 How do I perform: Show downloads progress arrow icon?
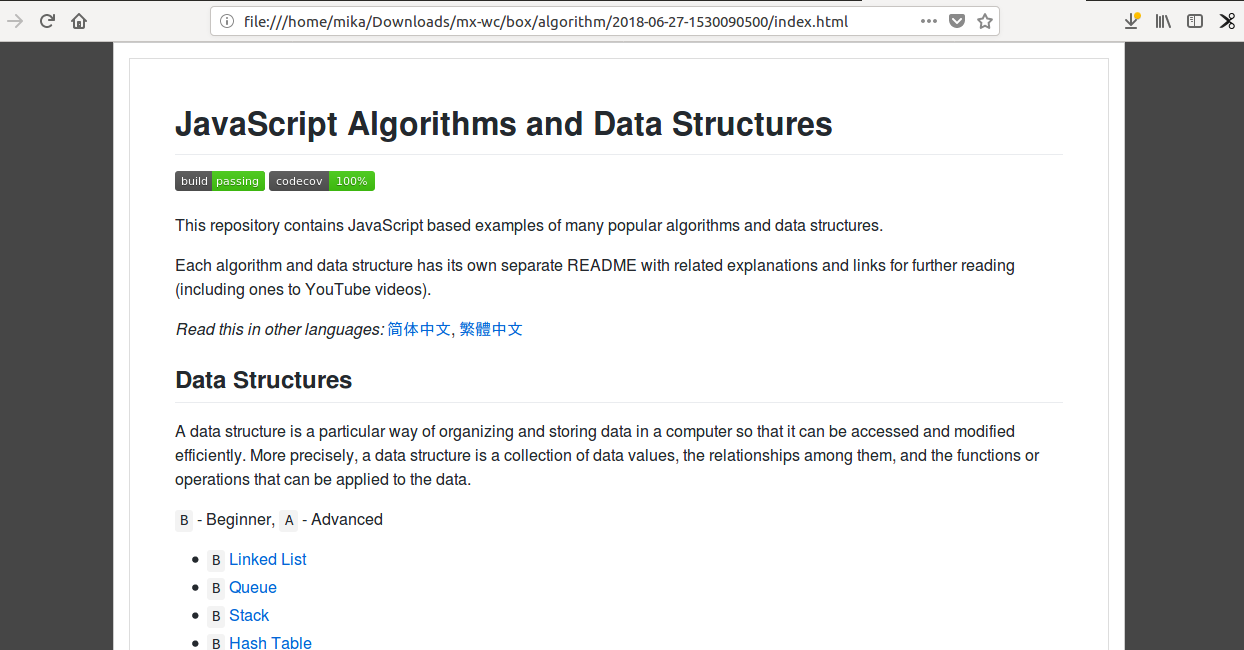tap(1132, 21)
